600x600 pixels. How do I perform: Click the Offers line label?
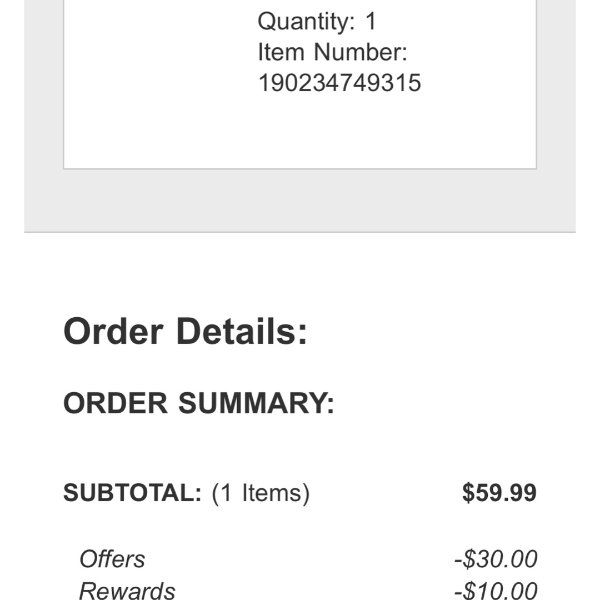pos(112,559)
